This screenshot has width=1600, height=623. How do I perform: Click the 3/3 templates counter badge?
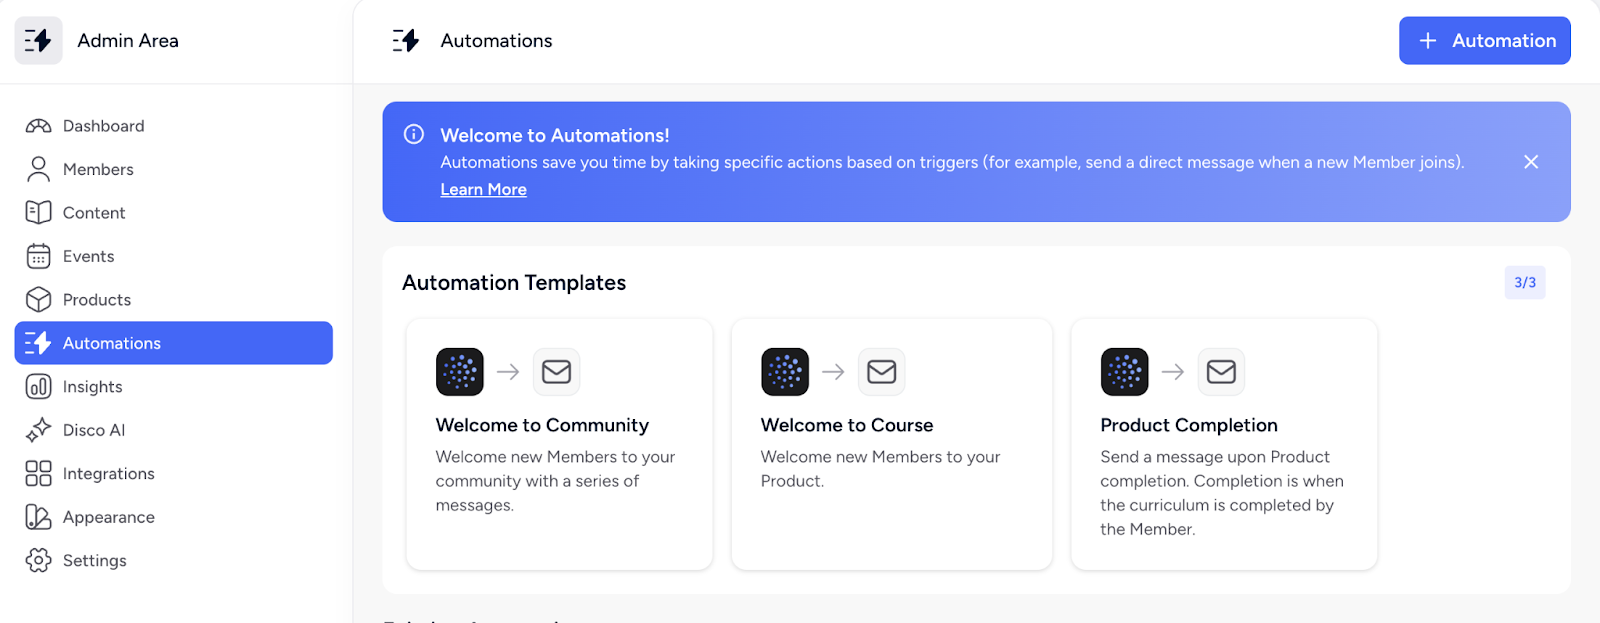(x=1525, y=283)
